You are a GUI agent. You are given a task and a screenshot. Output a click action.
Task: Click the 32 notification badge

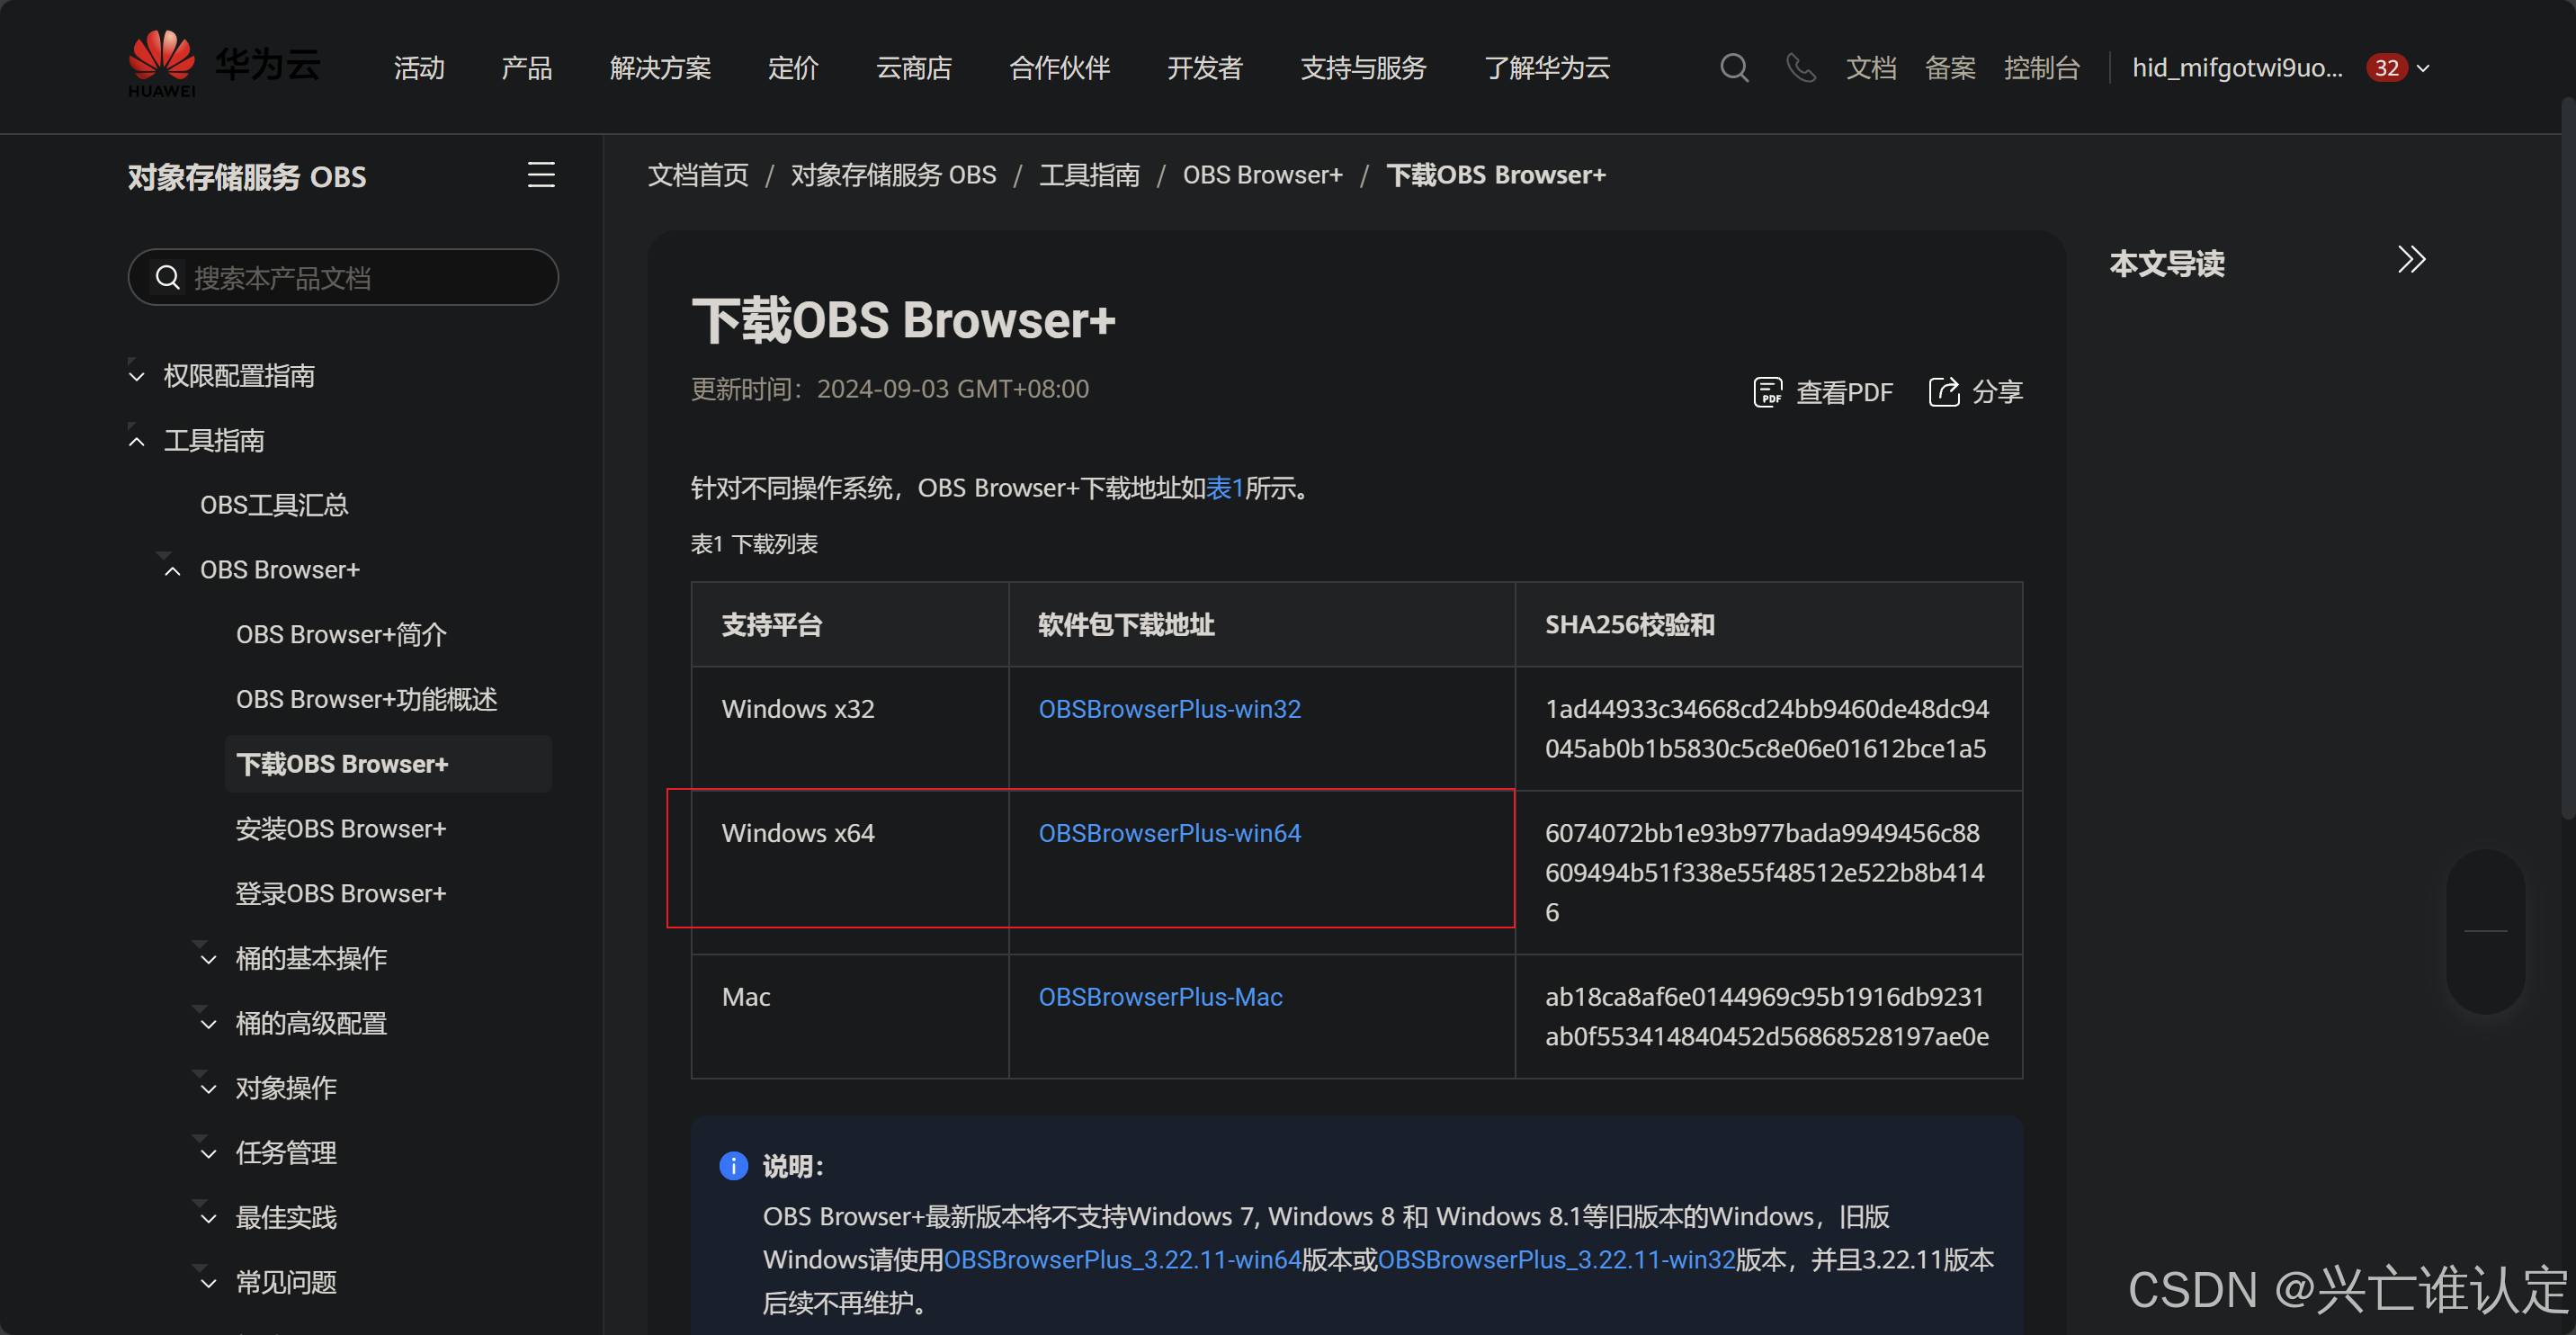2386,68
